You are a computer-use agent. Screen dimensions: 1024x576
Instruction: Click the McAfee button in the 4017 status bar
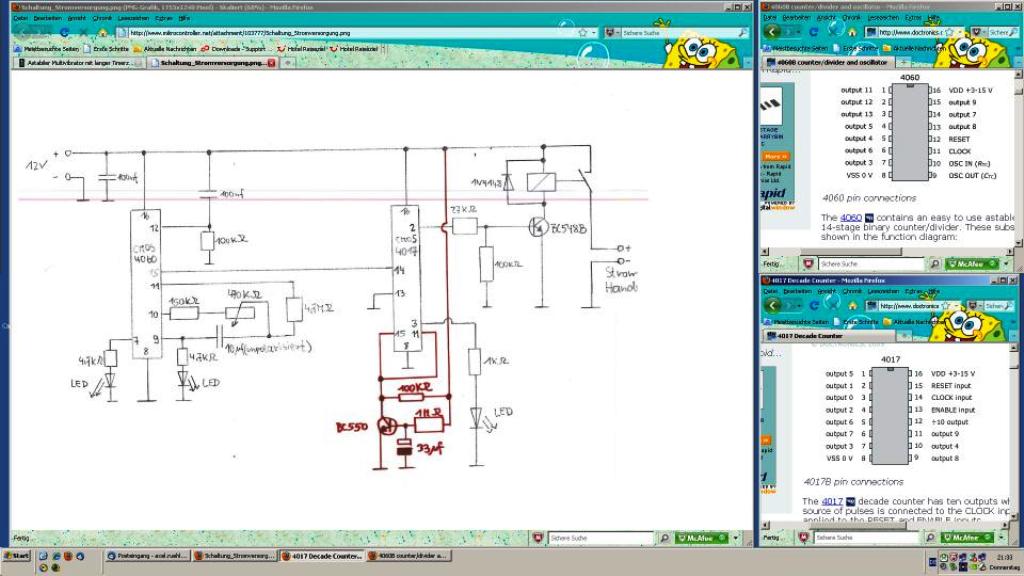pos(968,537)
